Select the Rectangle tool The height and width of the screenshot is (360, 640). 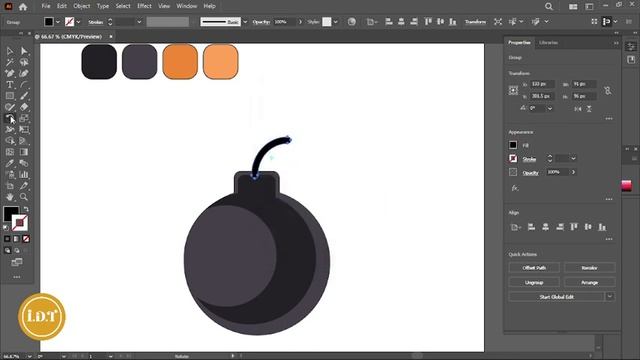click(10, 96)
